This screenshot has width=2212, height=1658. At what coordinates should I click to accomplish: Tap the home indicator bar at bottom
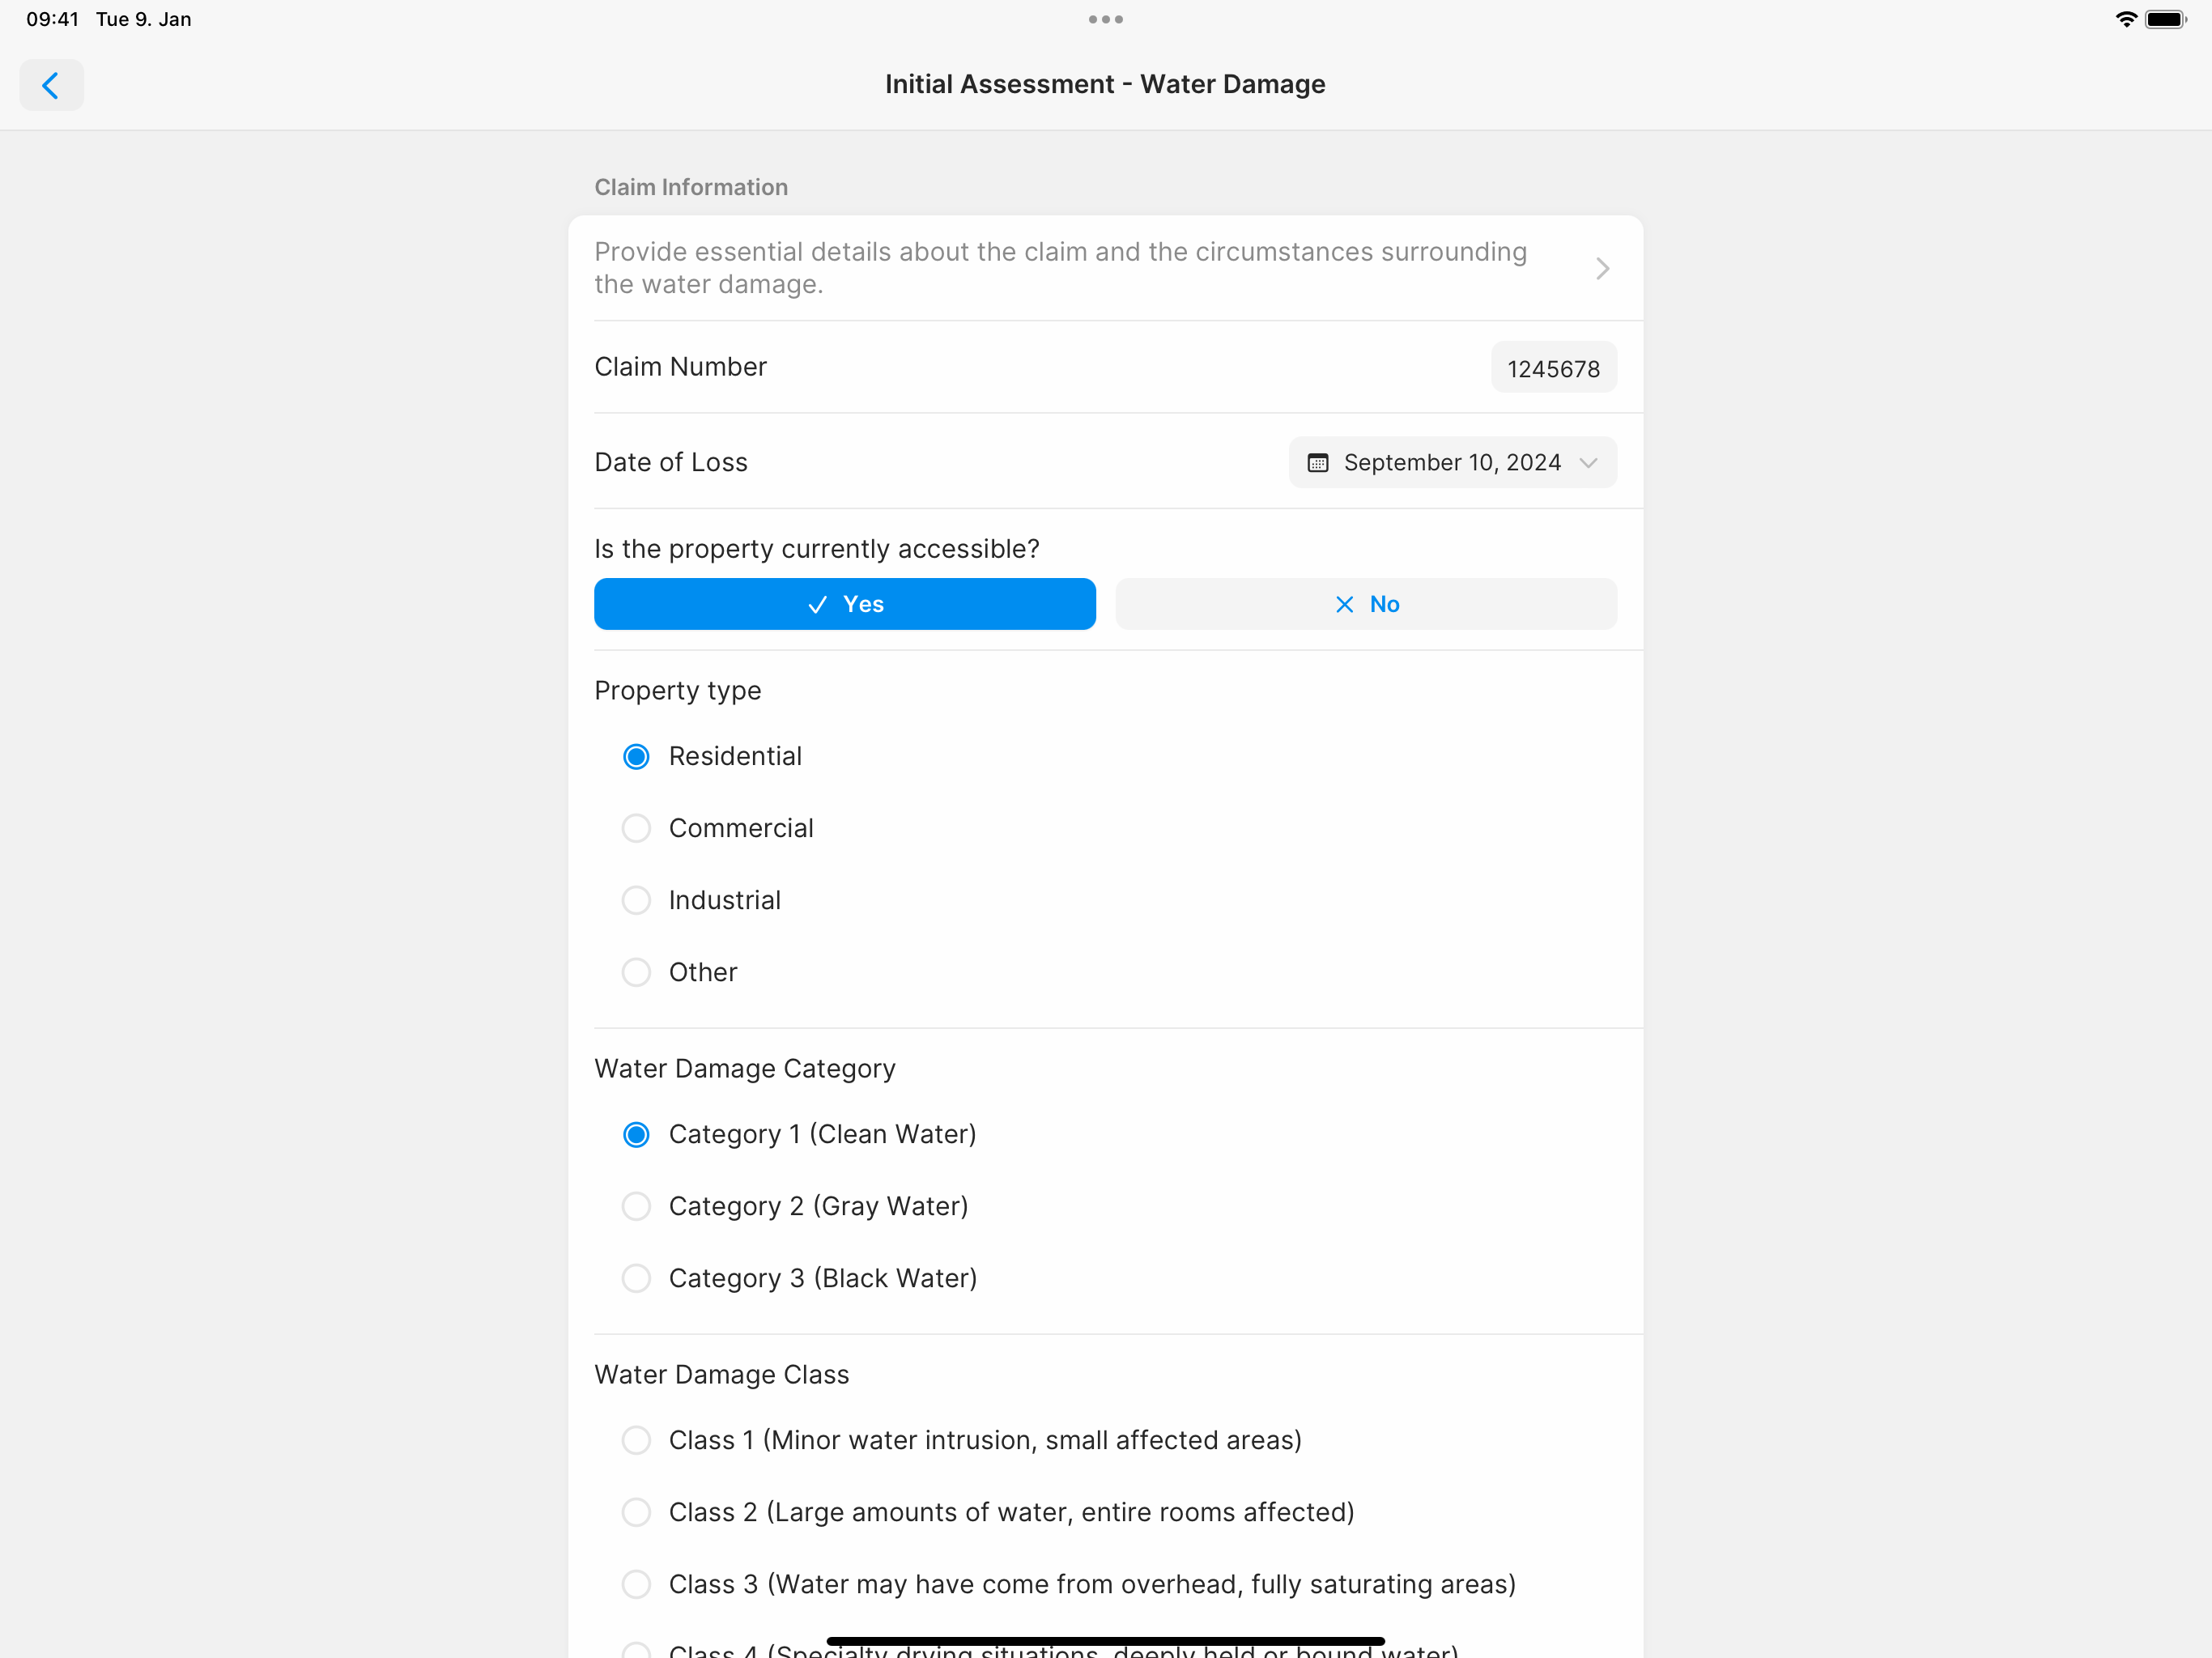click(1105, 1640)
